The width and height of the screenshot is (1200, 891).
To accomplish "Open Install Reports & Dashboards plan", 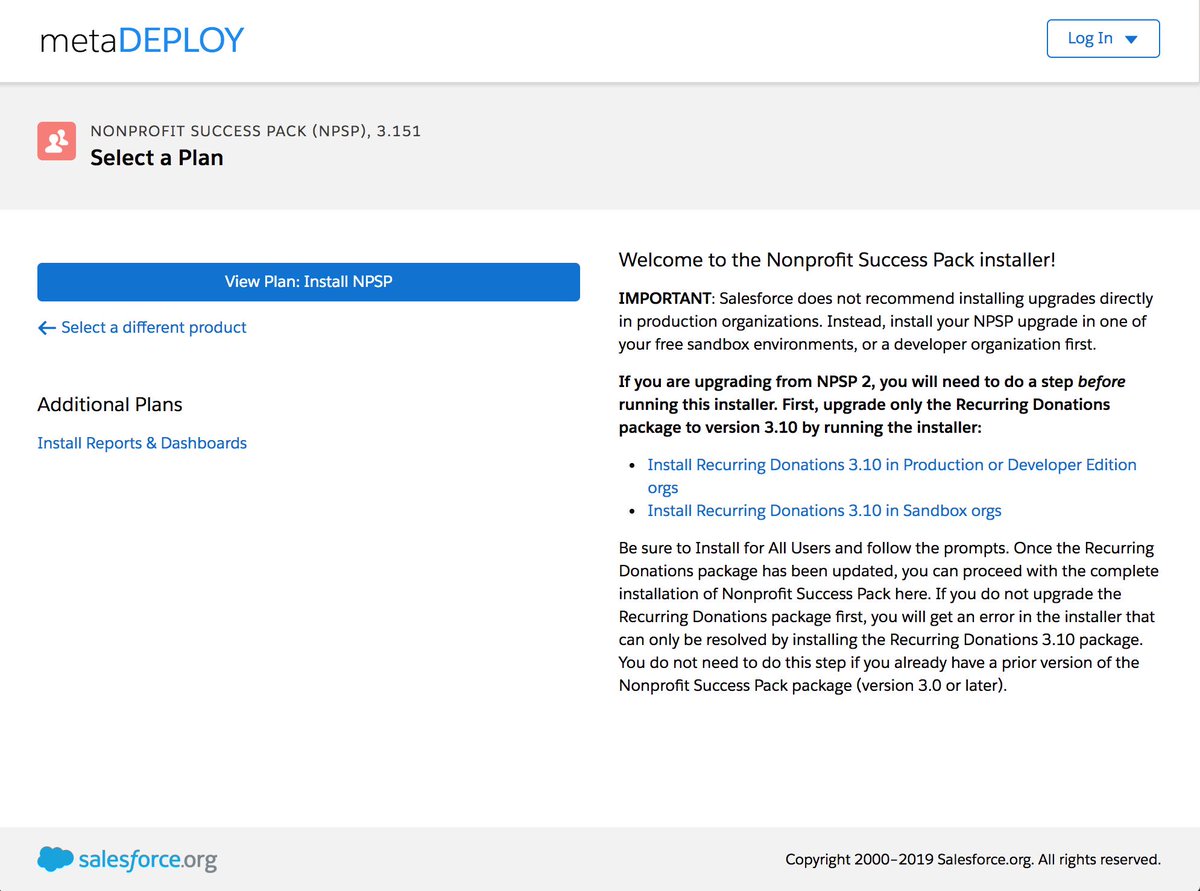I will (x=142, y=443).
